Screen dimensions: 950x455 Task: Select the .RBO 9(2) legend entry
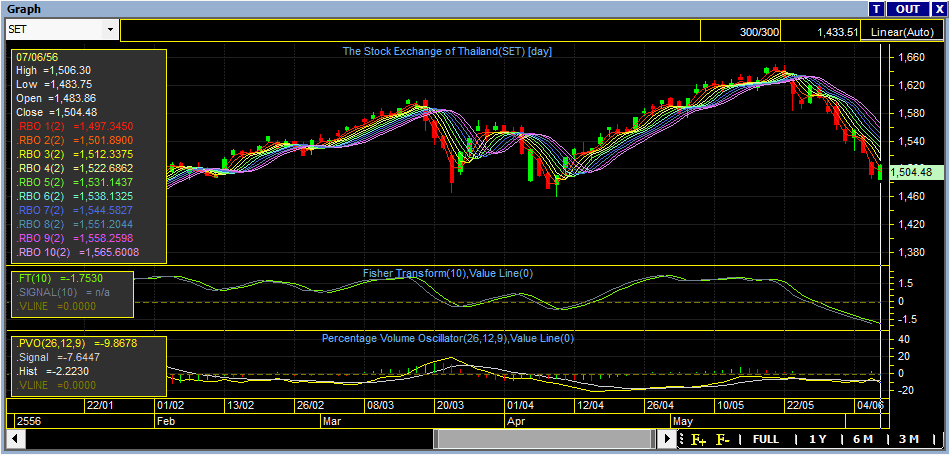(75, 237)
